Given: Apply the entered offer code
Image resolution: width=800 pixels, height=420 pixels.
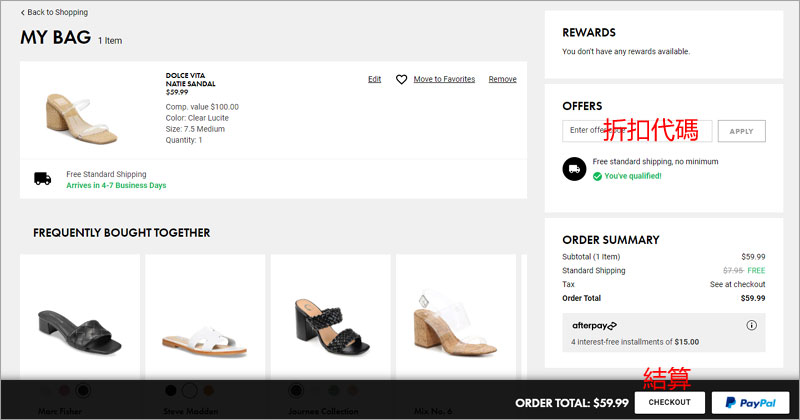Looking at the screenshot, I should [741, 131].
